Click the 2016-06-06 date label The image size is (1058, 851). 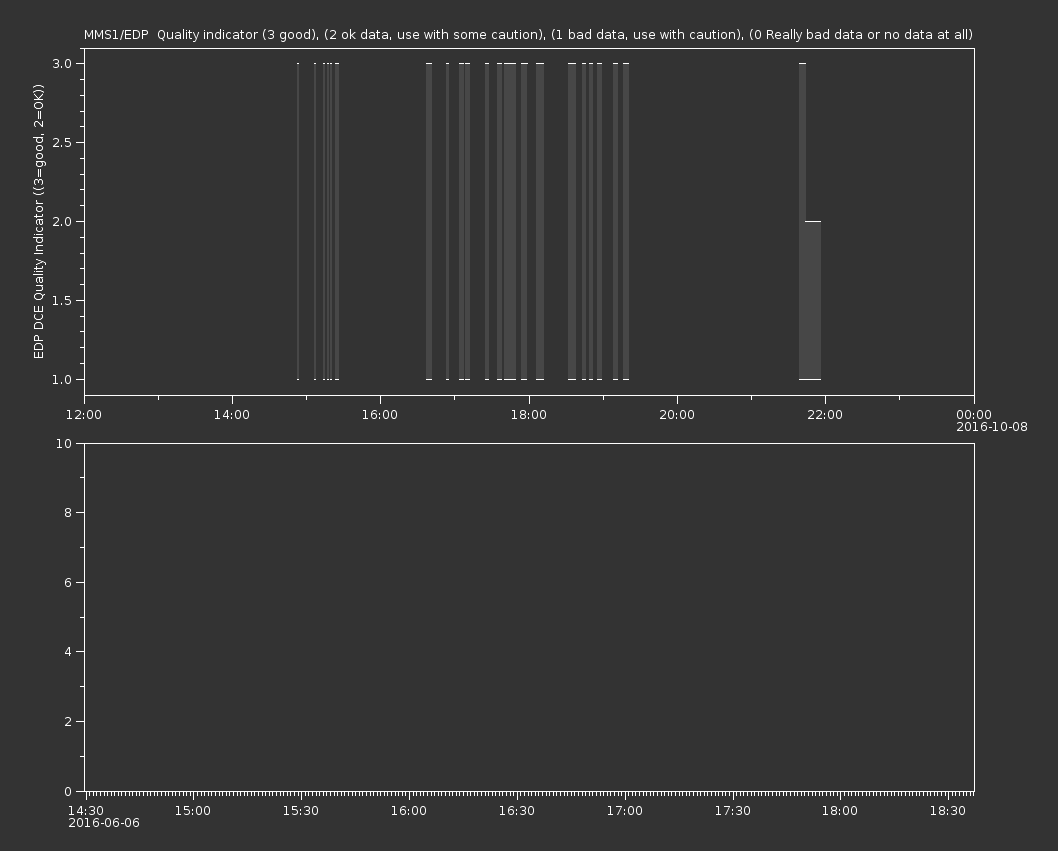(x=104, y=823)
